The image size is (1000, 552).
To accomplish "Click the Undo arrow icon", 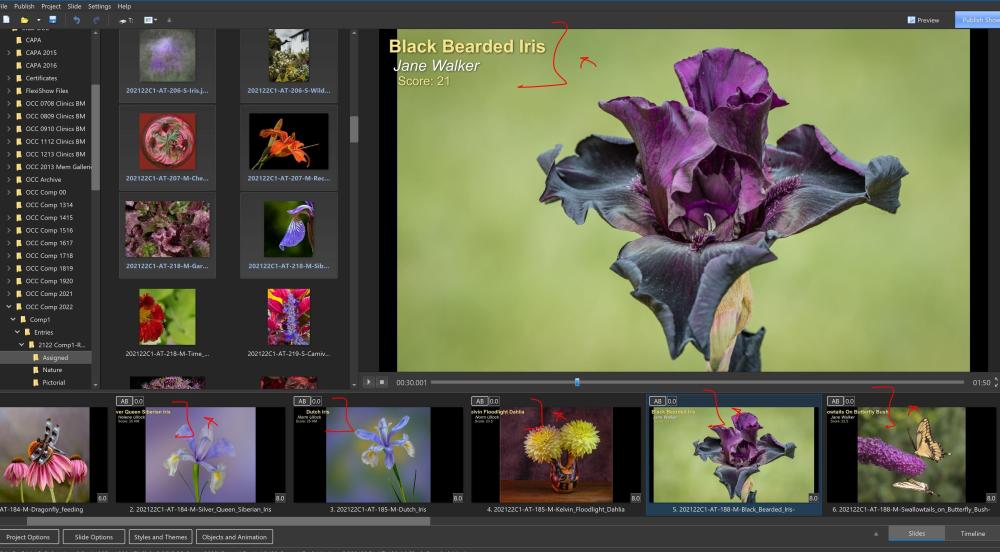I will click(x=77, y=19).
